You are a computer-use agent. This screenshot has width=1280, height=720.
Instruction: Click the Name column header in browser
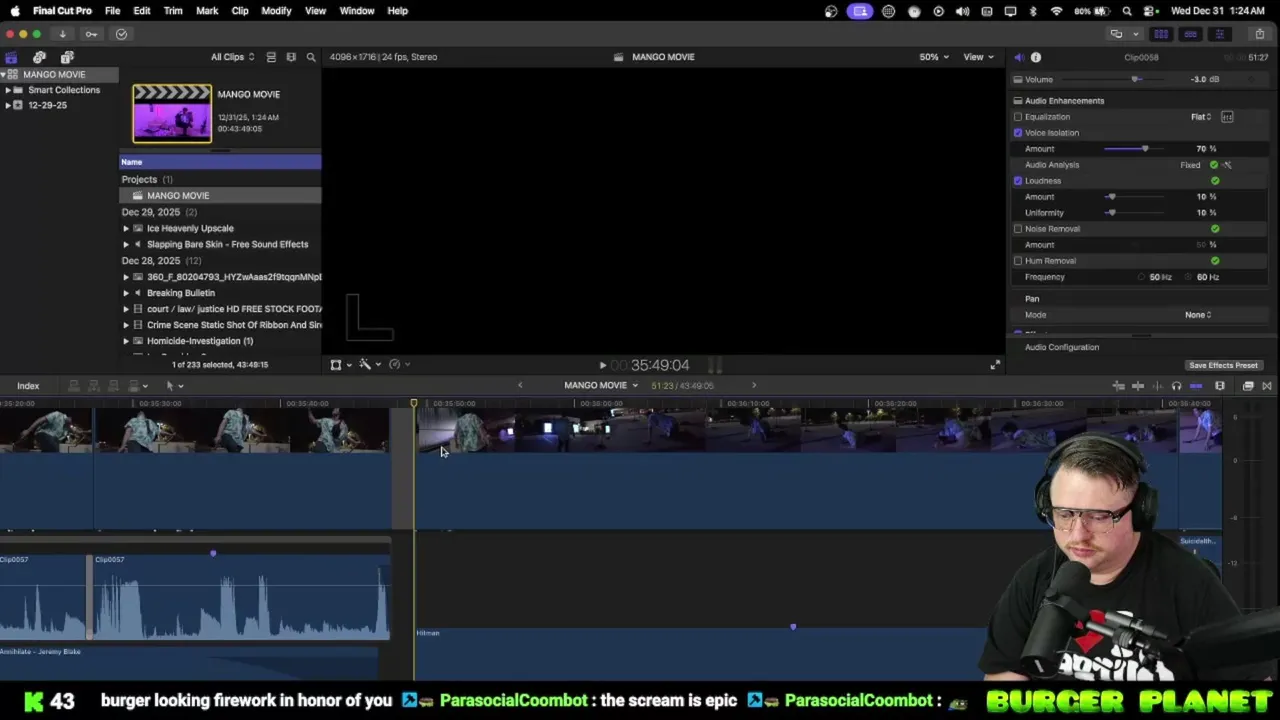click(220, 162)
